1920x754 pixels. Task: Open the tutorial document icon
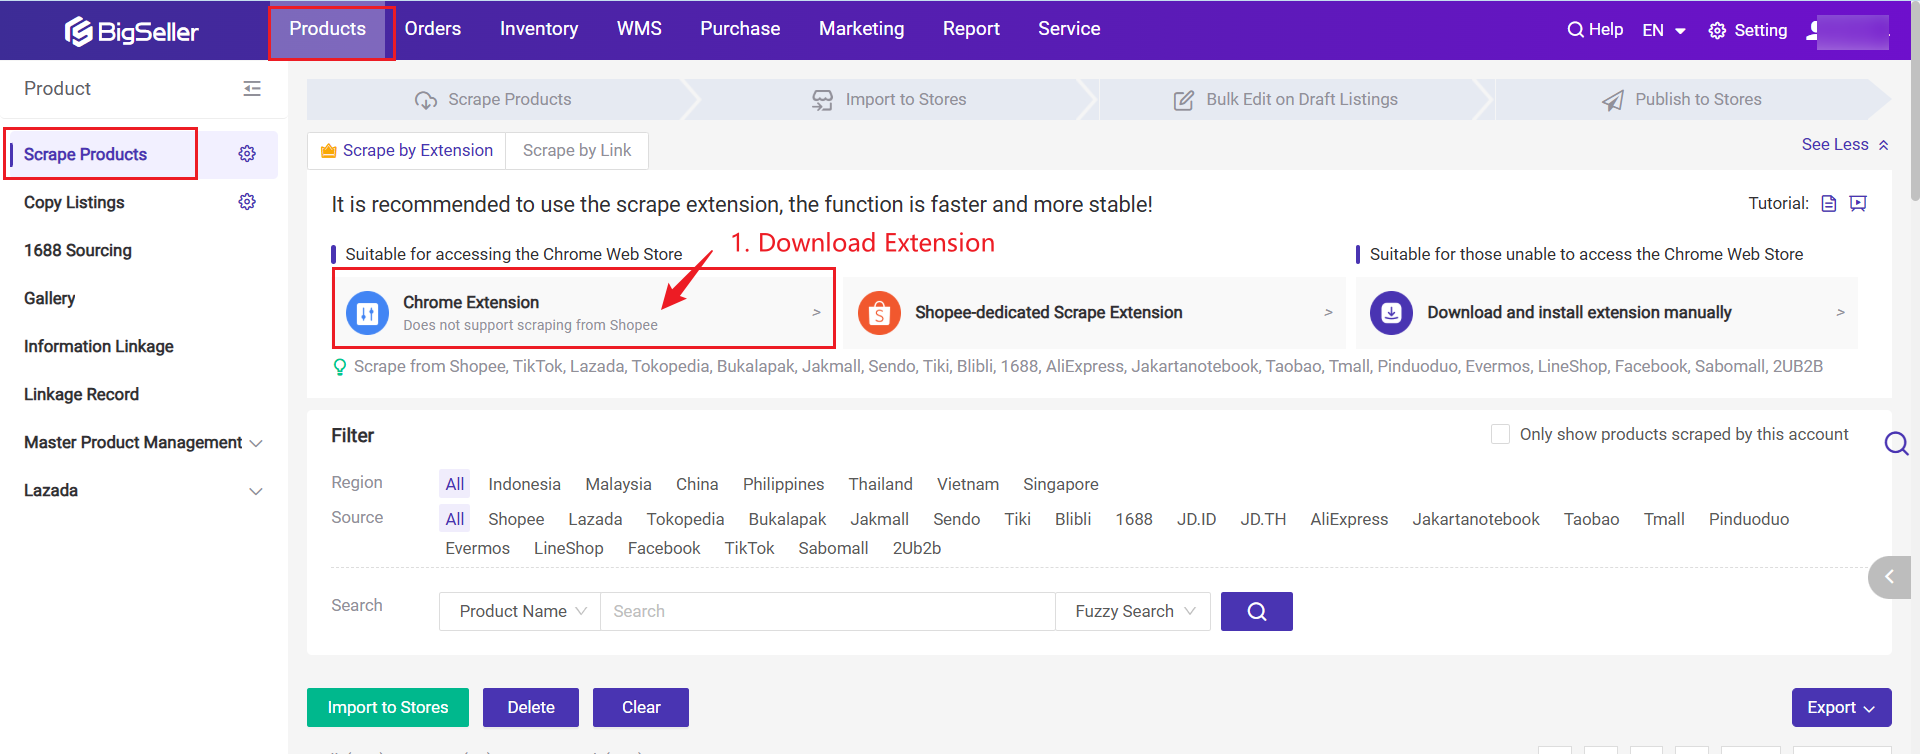(1829, 204)
